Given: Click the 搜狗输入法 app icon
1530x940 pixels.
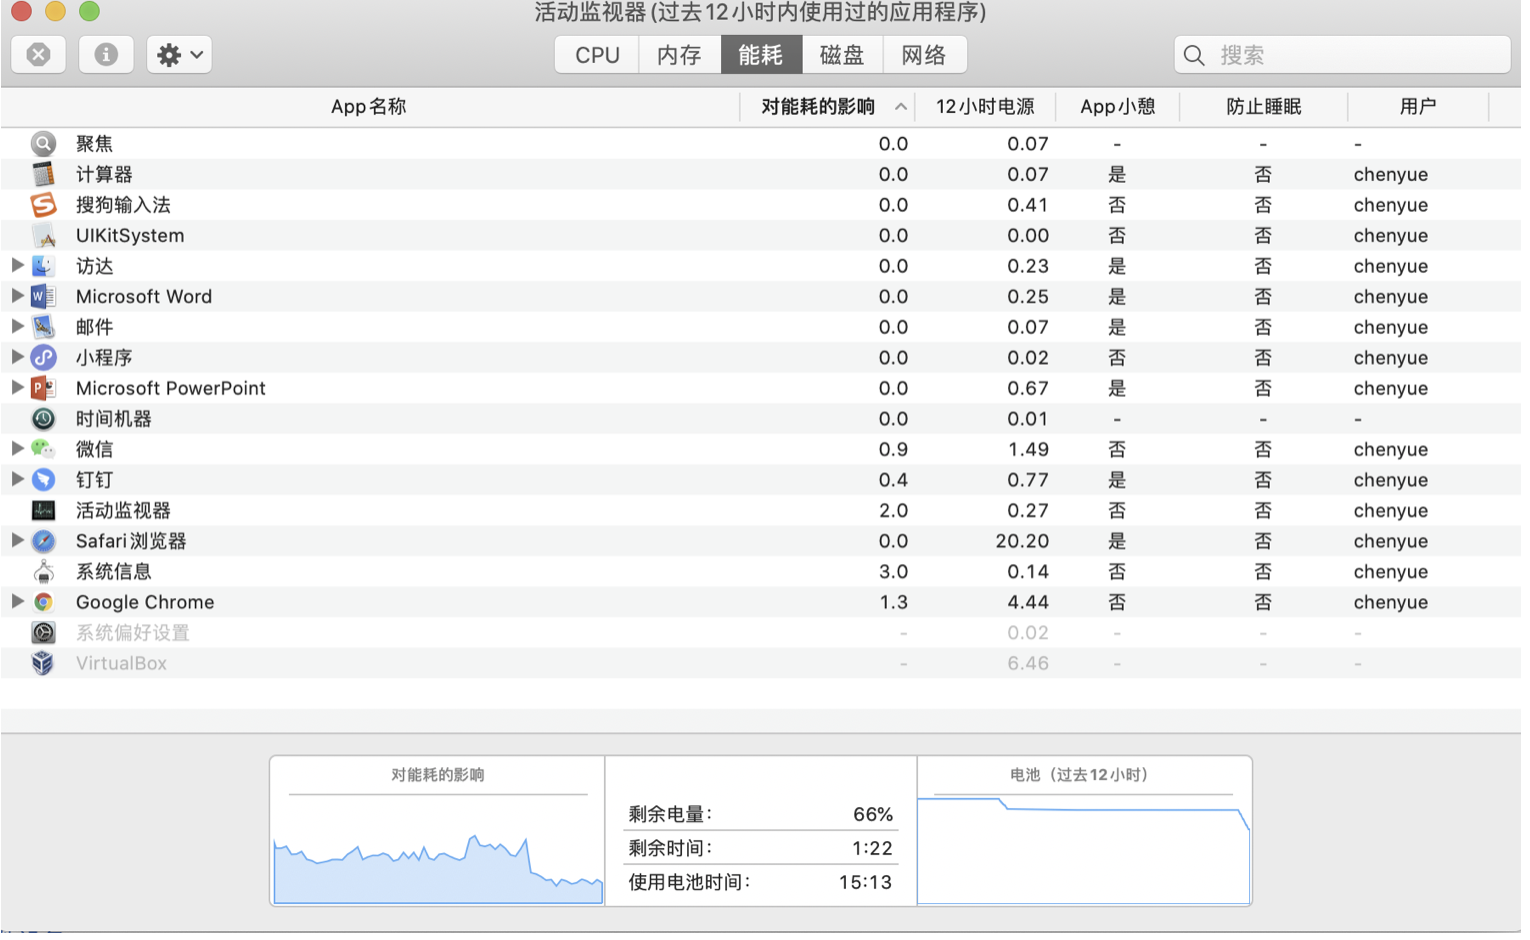Looking at the screenshot, I should pos(43,205).
